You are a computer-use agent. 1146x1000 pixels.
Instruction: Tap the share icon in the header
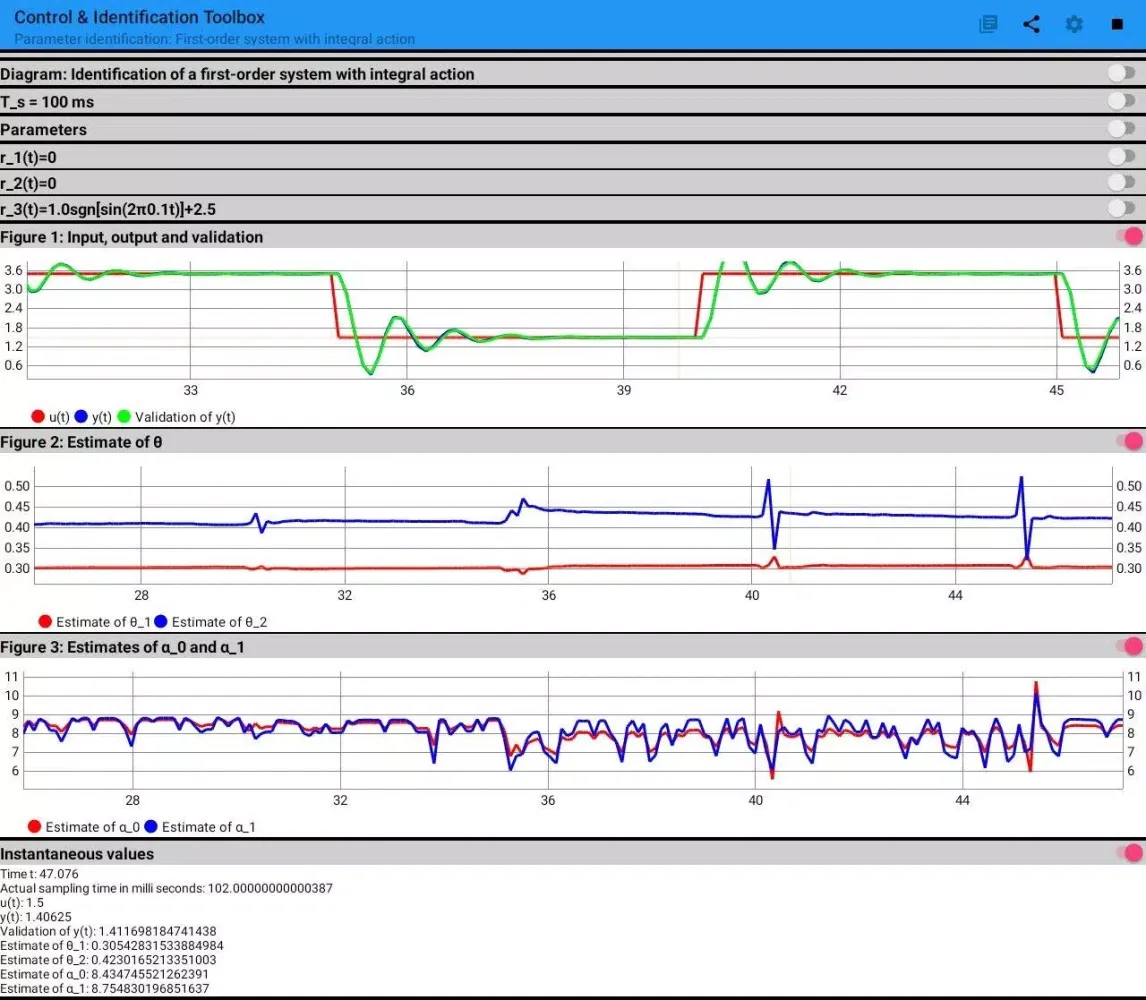point(1031,24)
